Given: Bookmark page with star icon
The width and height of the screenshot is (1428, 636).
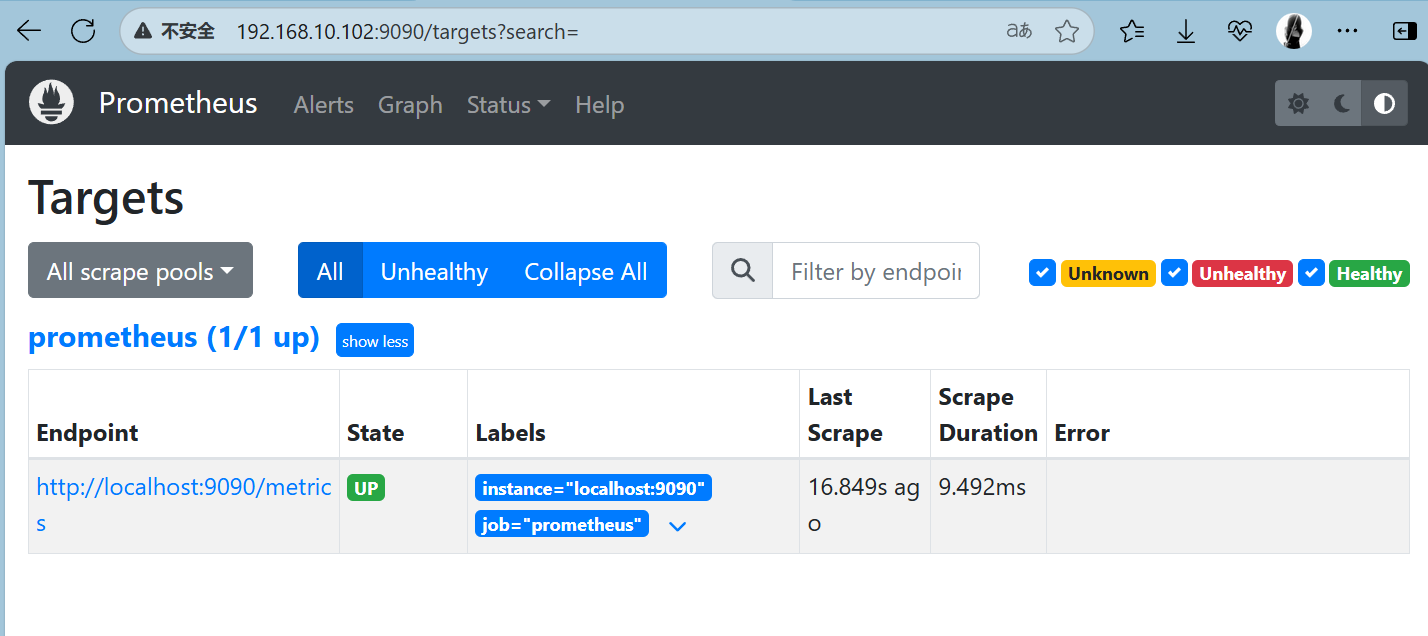Looking at the screenshot, I should 1067,31.
